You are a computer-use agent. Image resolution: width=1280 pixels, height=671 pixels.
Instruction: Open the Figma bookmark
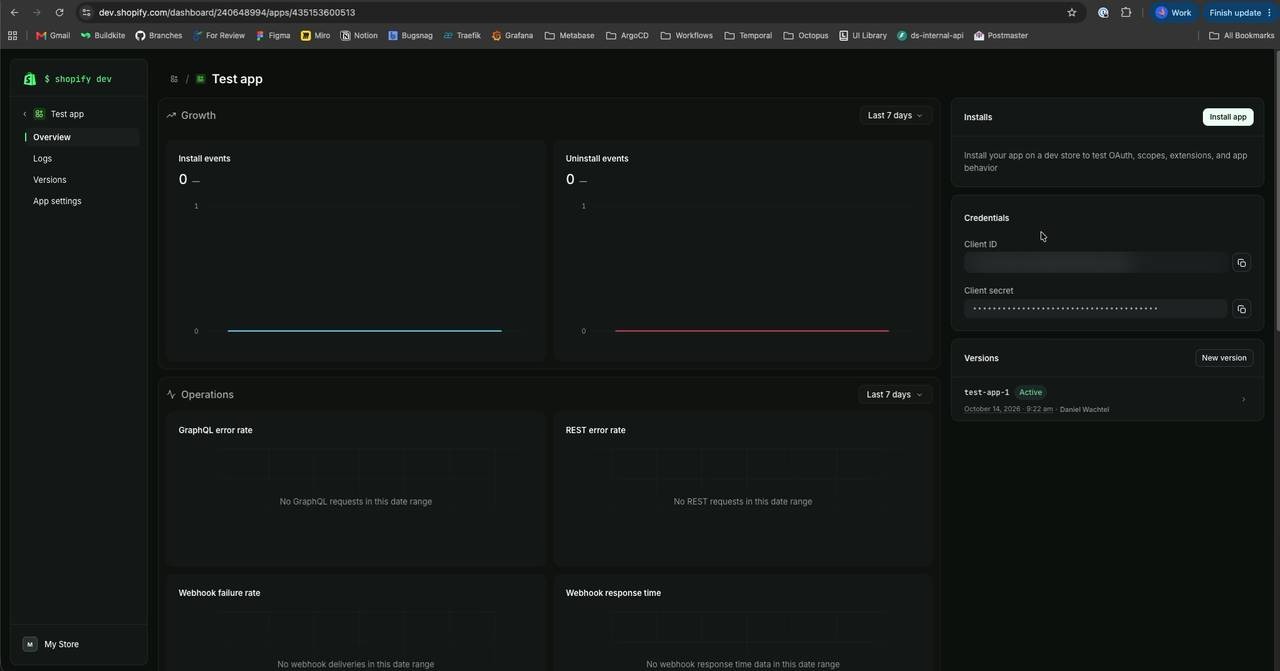tap(273, 35)
